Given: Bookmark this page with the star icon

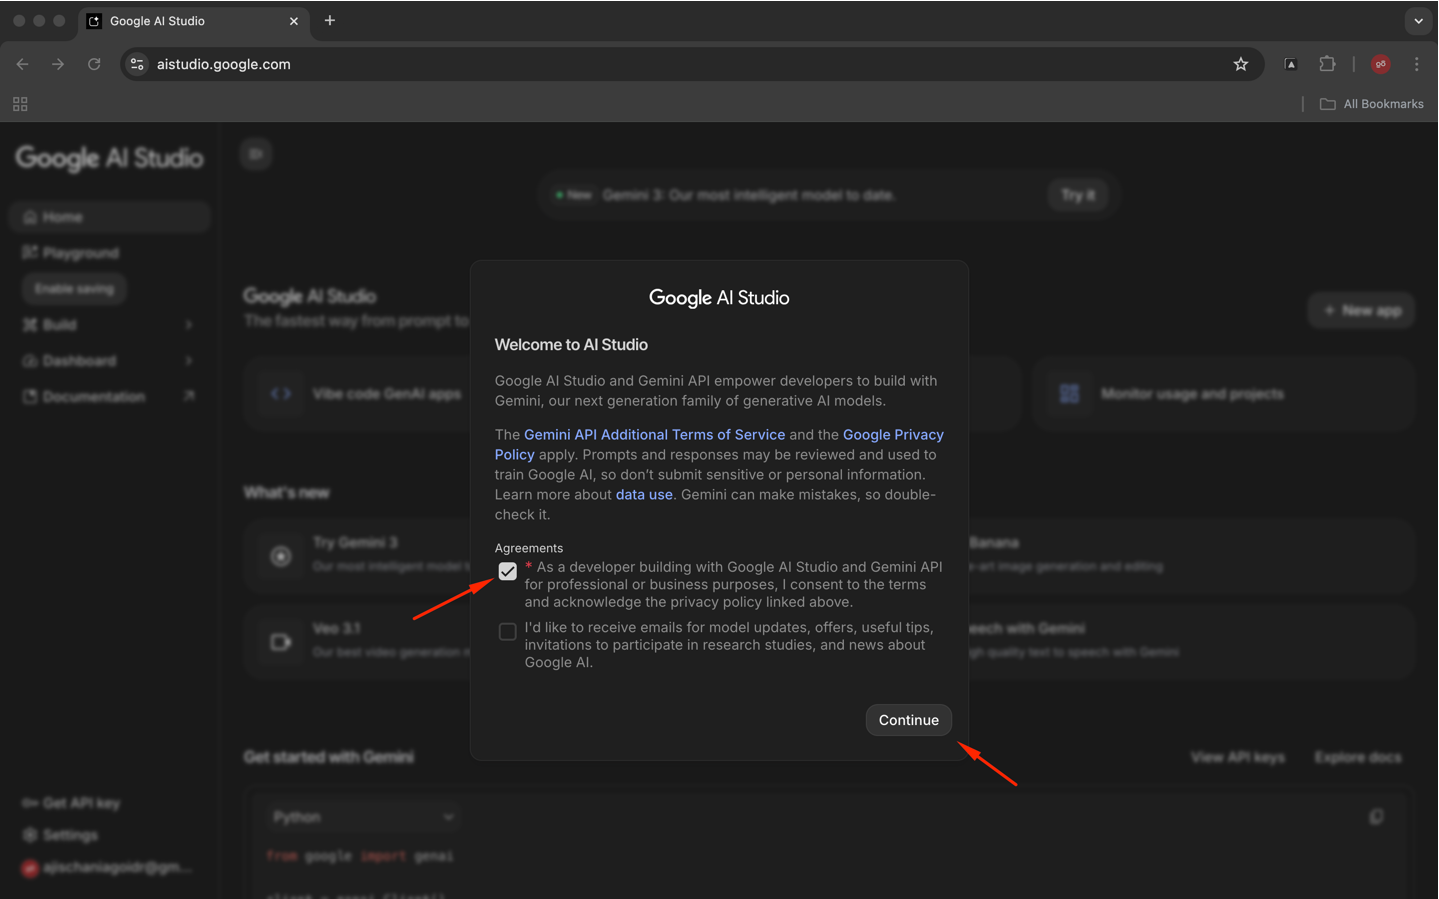Looking at the screenshot, I should [x=1240, y=64].
